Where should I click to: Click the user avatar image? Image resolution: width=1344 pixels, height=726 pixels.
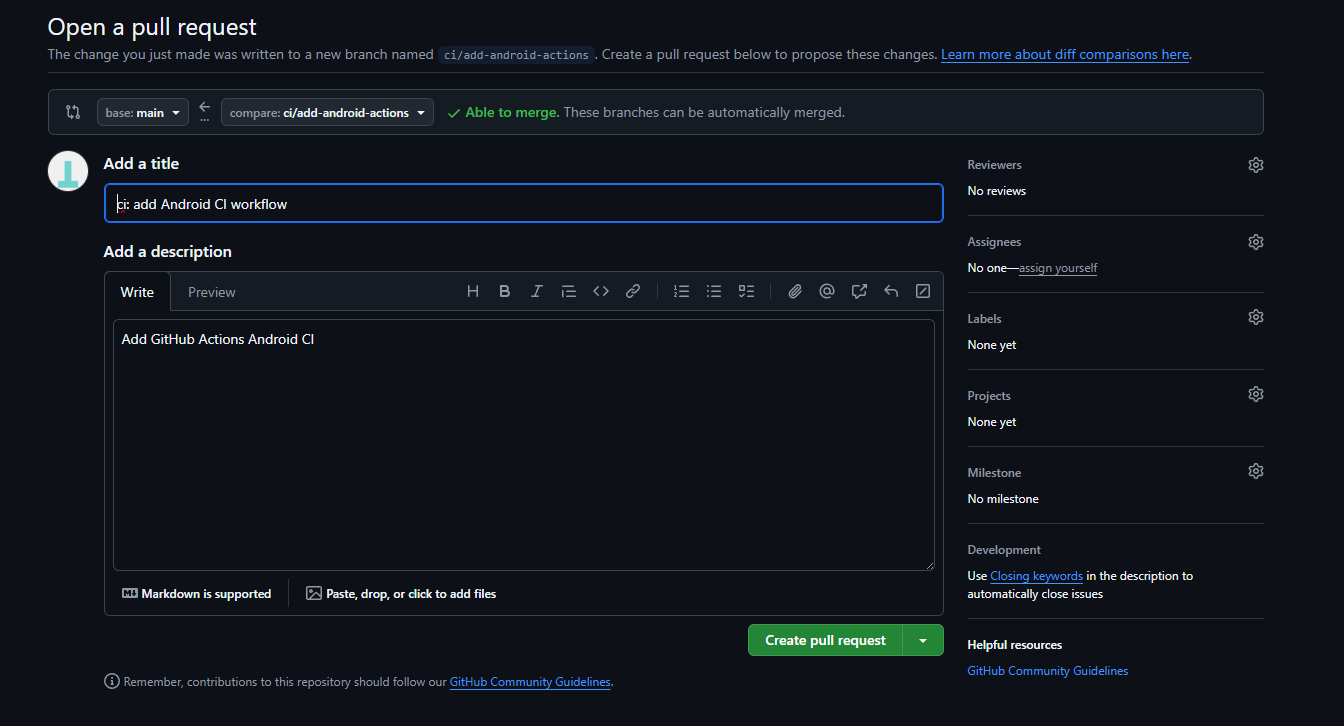pos(68,171)
